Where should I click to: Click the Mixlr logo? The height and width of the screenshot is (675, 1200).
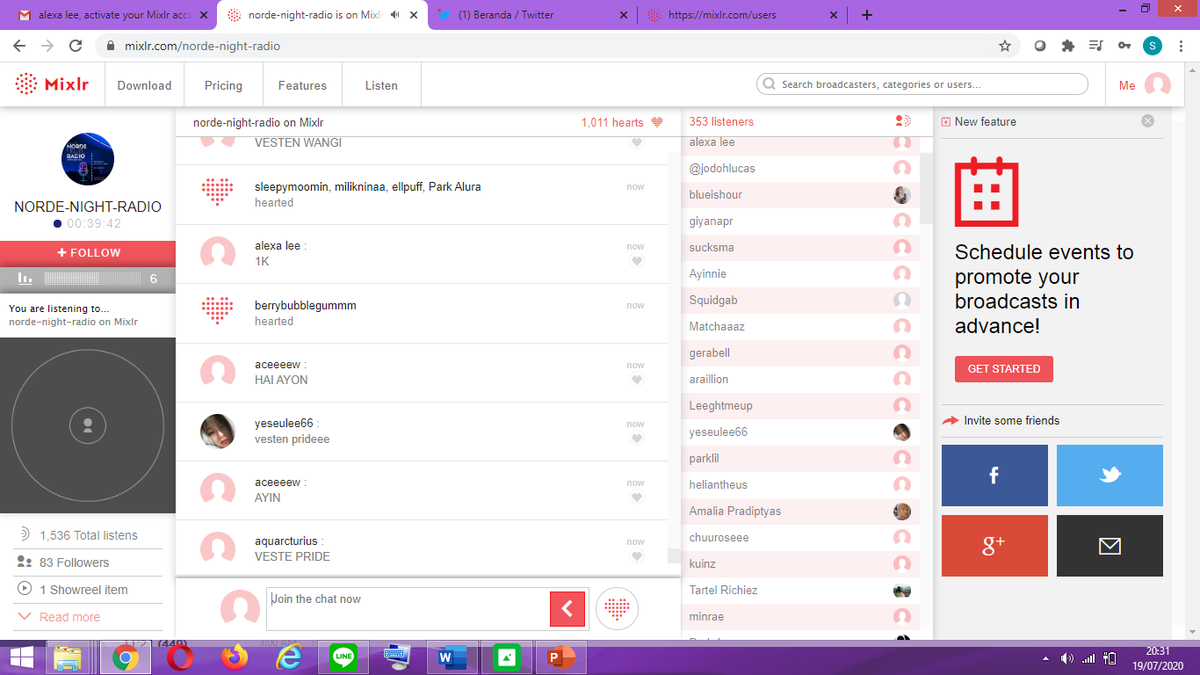pos(52,85)
